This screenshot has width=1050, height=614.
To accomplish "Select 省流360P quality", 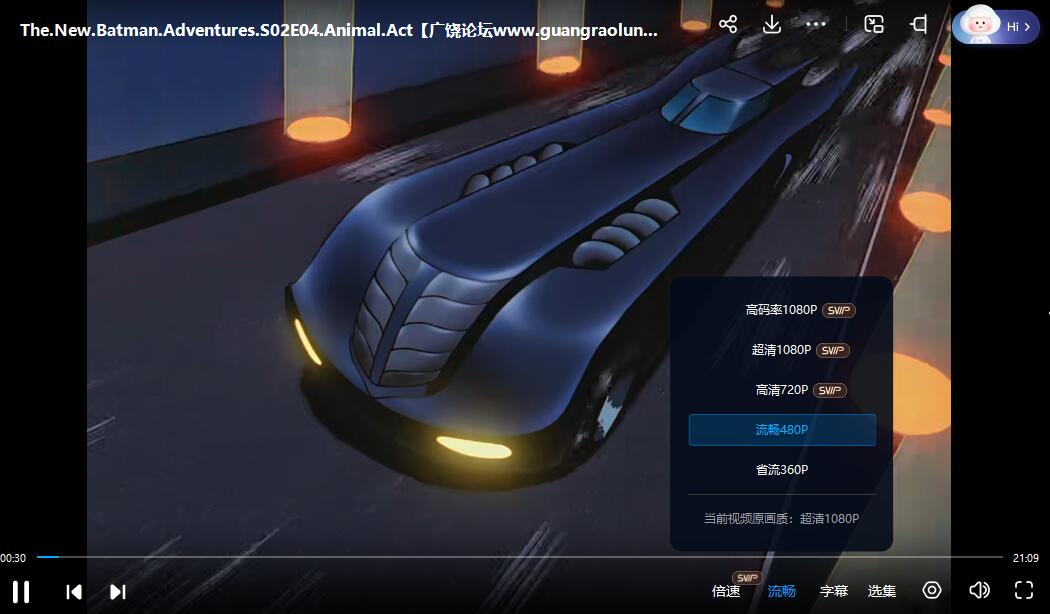I will (x=781, y=470).
